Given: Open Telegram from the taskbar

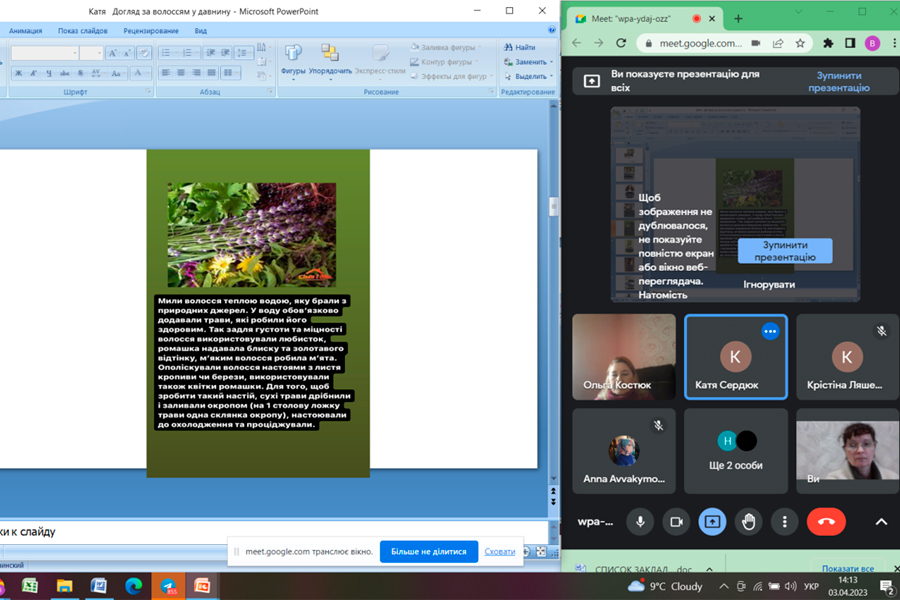Looking at the screenshot, I should [x=167, y=586].
